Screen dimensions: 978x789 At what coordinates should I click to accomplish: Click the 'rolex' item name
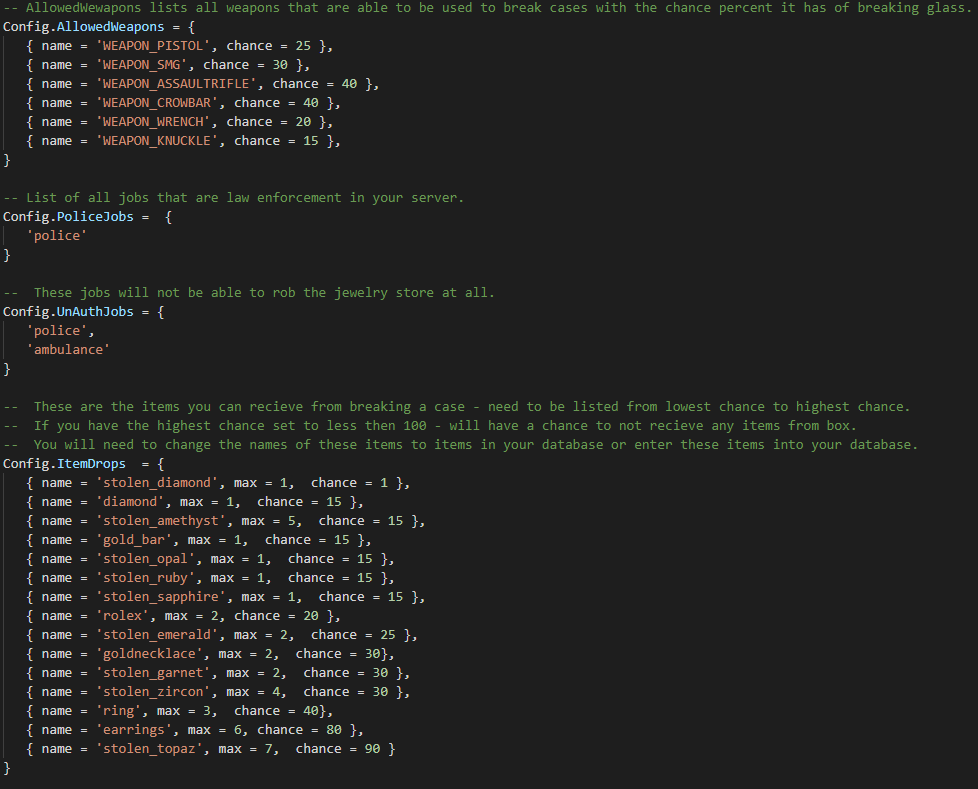(122, 616)
